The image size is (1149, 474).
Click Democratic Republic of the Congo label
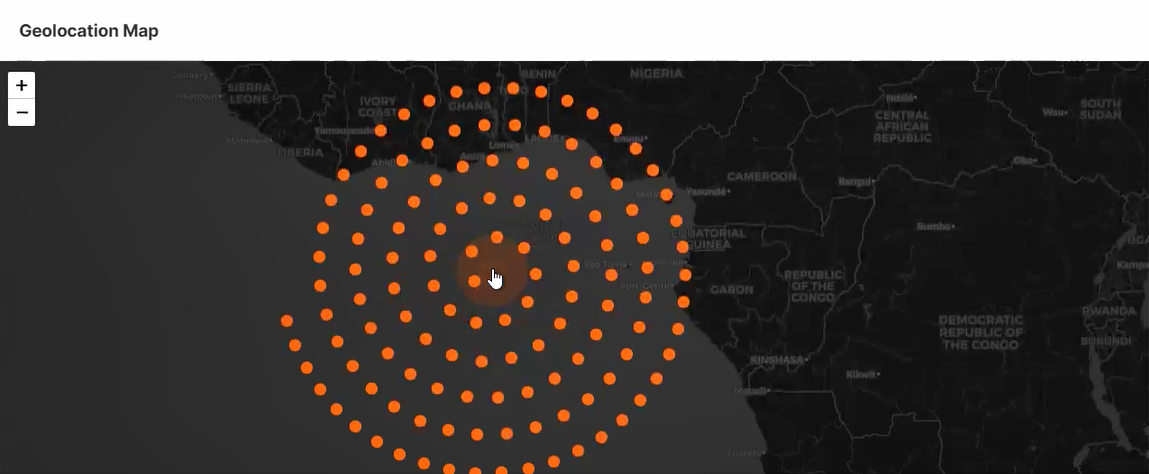point(980,332)
